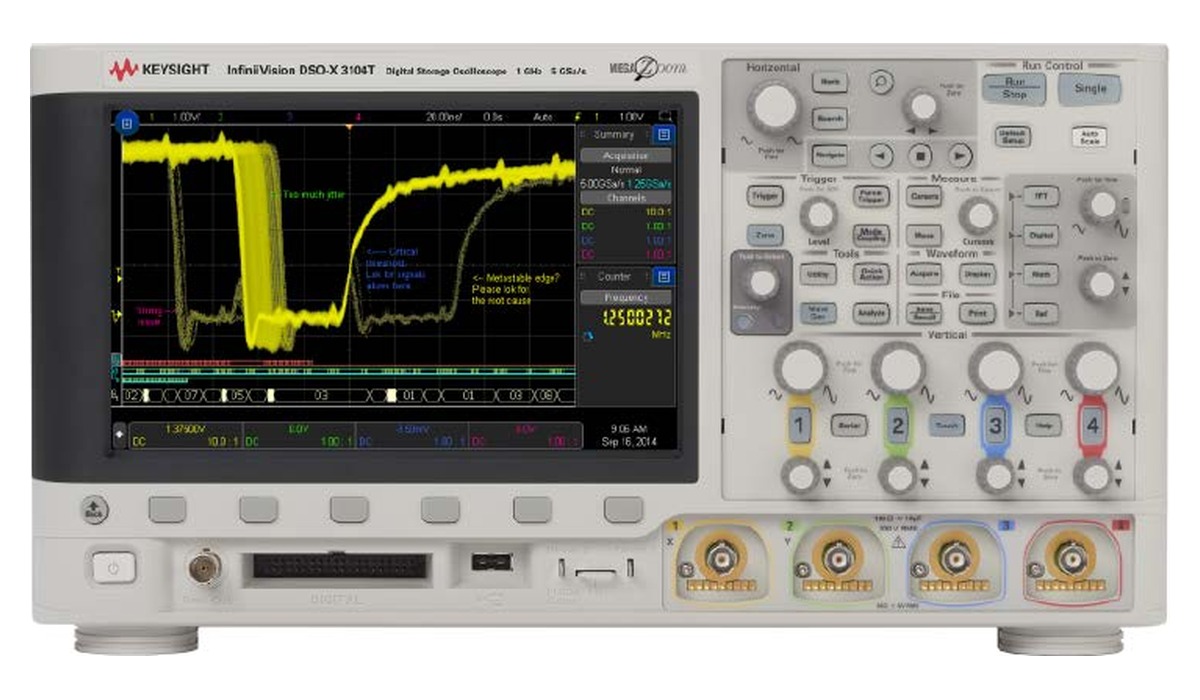The image size is (1200, 700).
Task: Click the Math key
Action: coord(1041,274)
